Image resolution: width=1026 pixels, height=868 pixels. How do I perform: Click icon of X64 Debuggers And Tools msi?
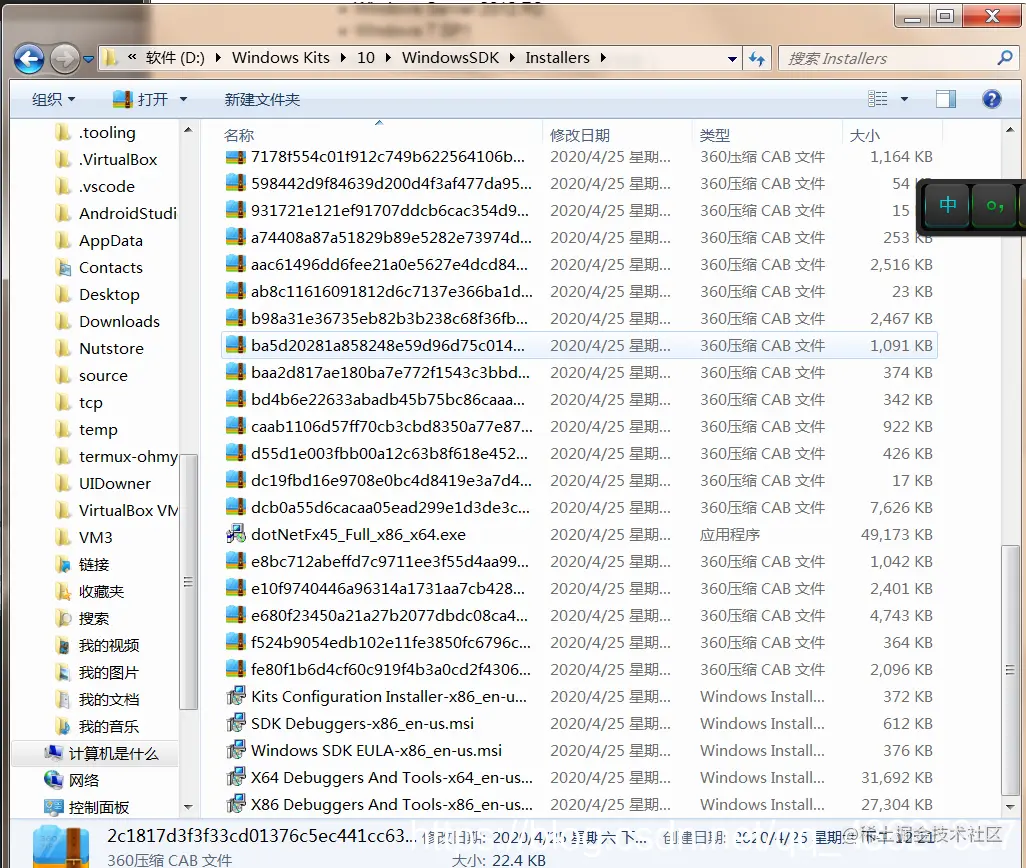click(236, 777)
